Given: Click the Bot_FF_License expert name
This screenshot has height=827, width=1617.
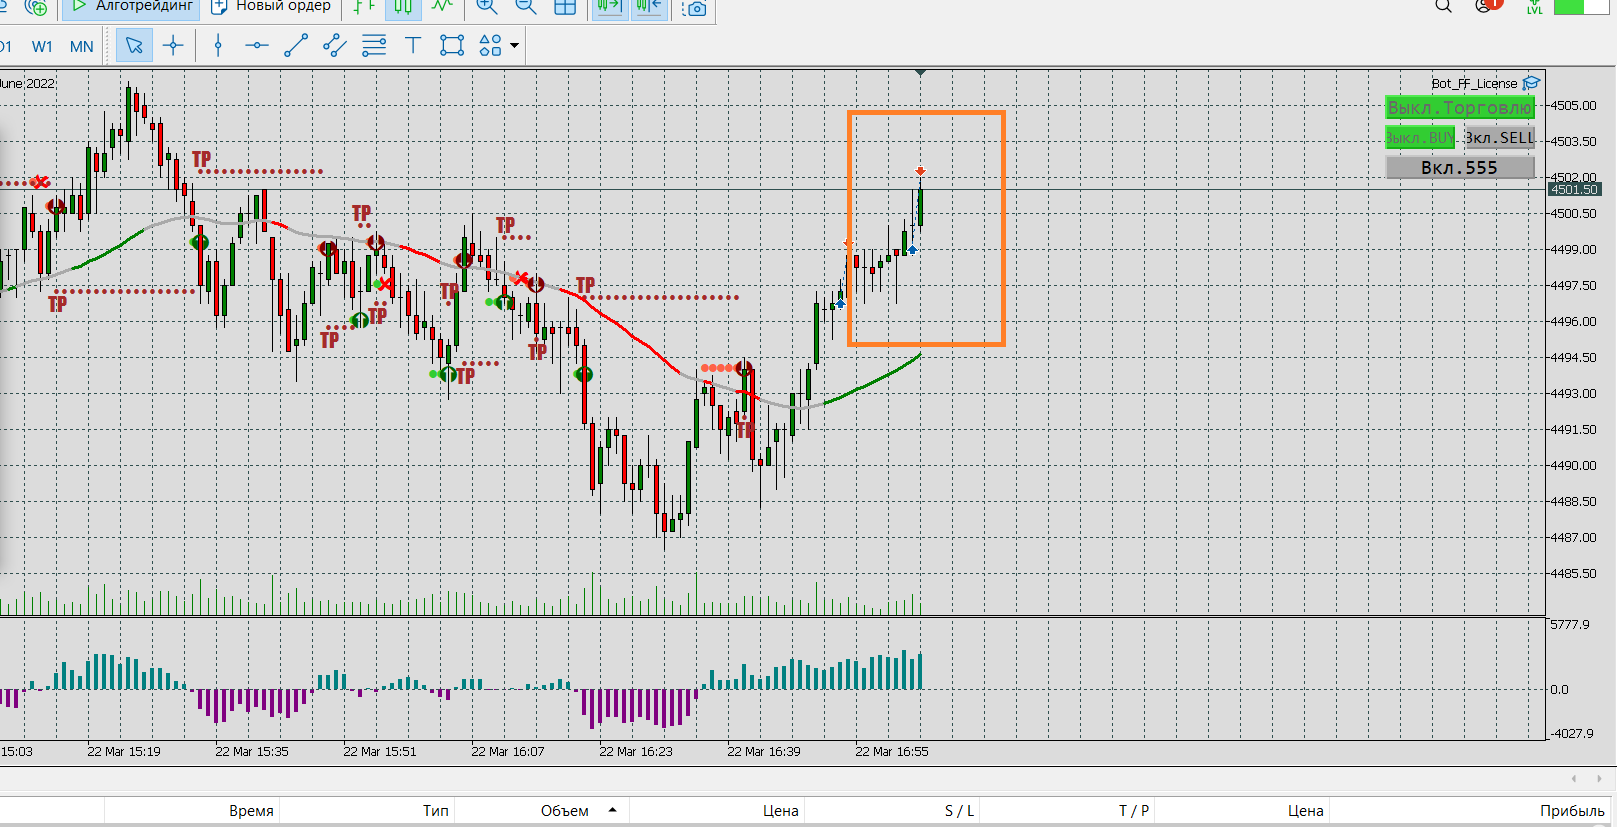Looking at the screenshot, I should point(1474,83).
